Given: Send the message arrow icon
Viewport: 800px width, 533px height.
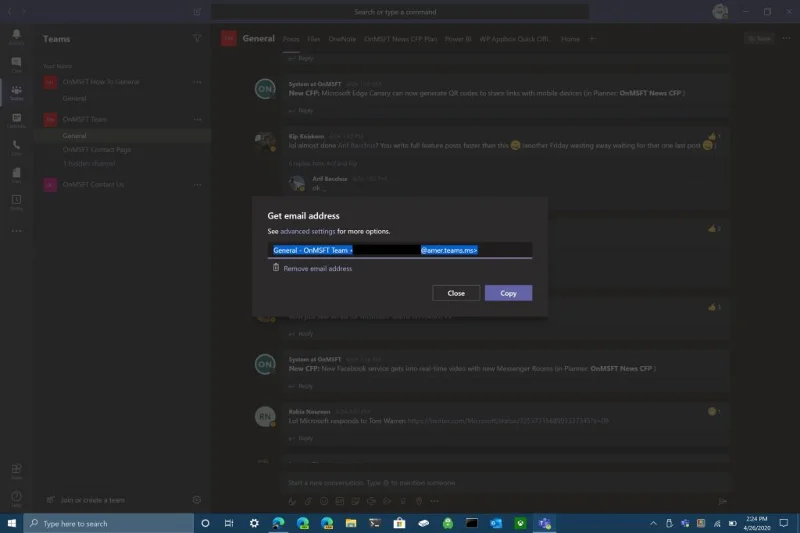Looking at the screenshot, I should (x=722, y=501).
